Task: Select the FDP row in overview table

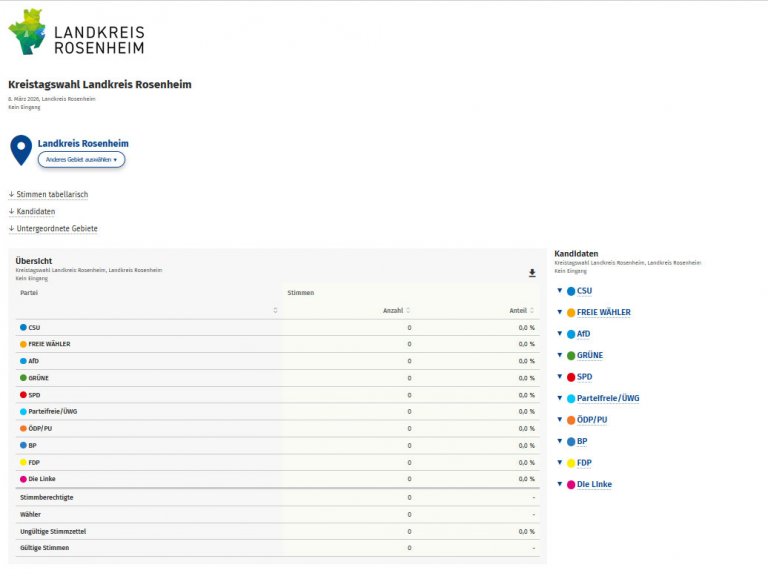Action: click(34, 462)
